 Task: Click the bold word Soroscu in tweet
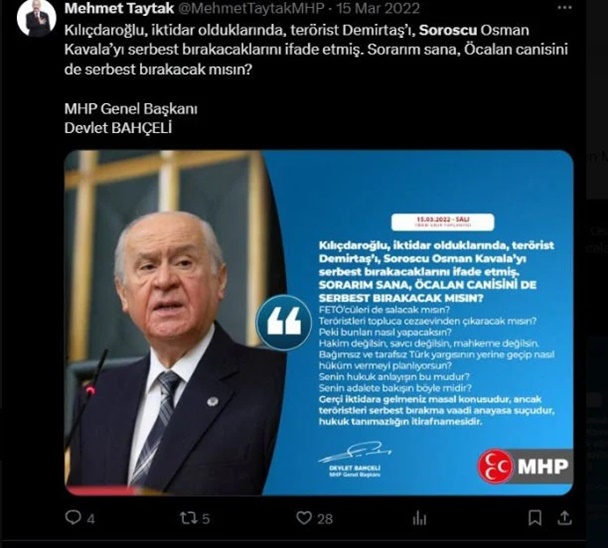coord(448,30)
